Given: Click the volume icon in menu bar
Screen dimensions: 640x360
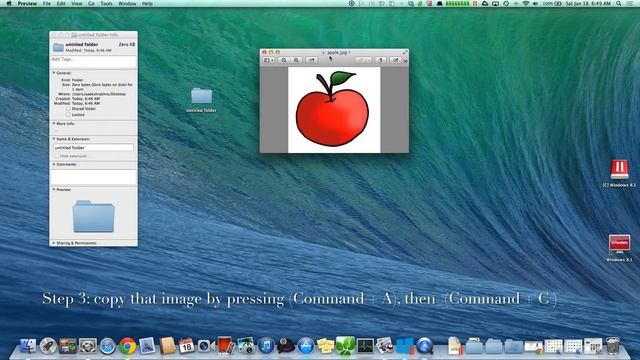Looking at the screenshot, I should [535, 3].
